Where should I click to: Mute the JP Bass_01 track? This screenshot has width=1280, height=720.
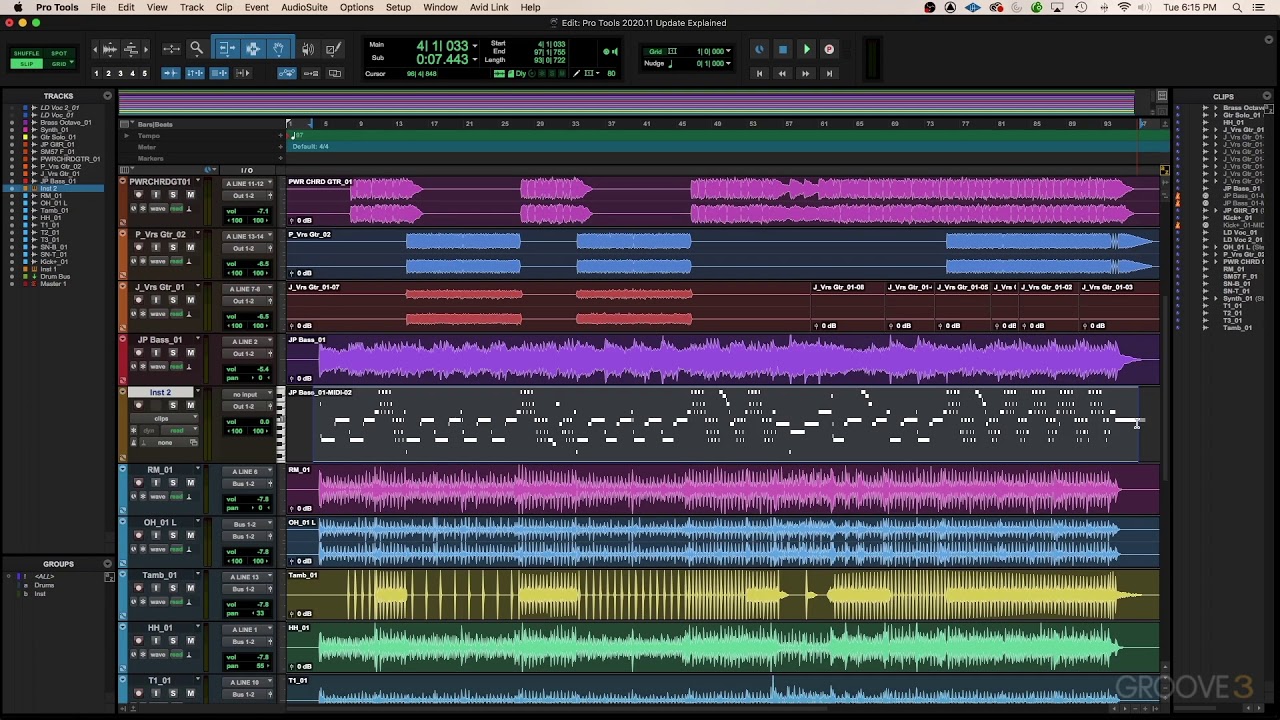coord(190,353)
